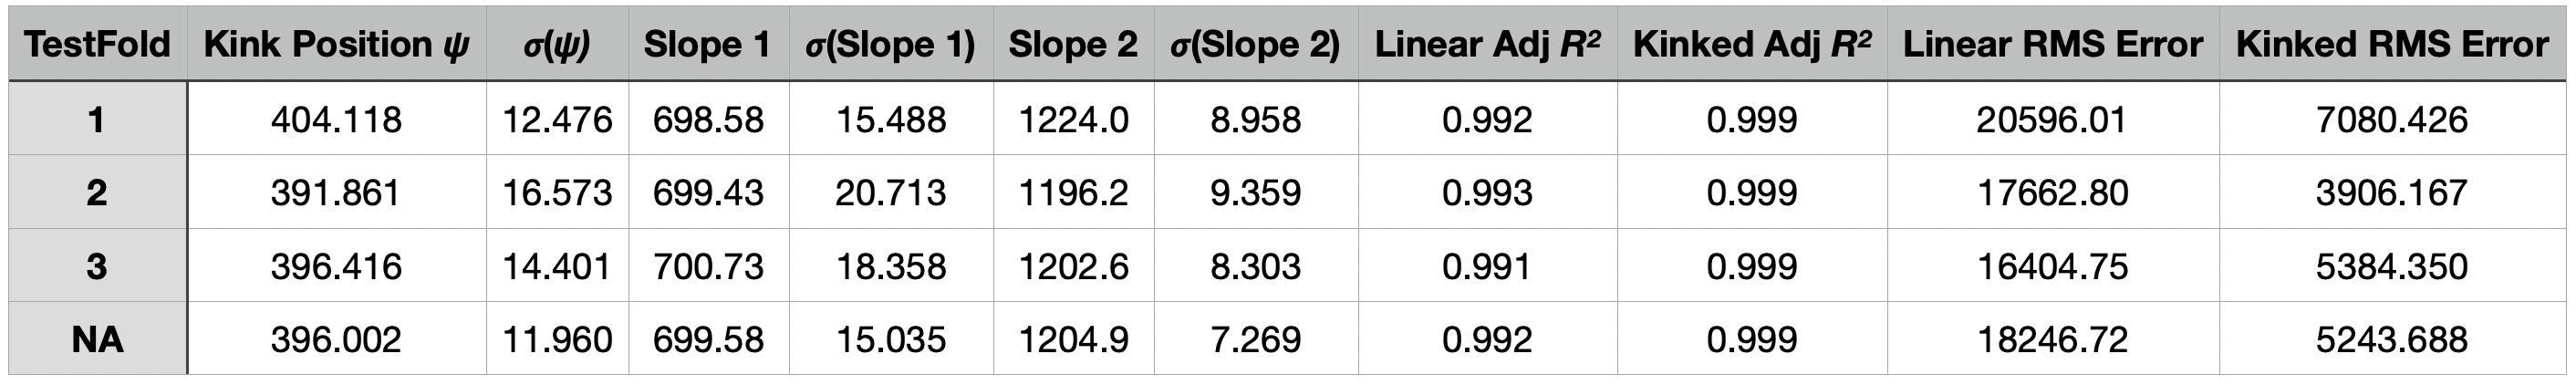
Task: Click the σ(Slope 2) header cell
Action: pyautogui.click(x=1255, y=44)
